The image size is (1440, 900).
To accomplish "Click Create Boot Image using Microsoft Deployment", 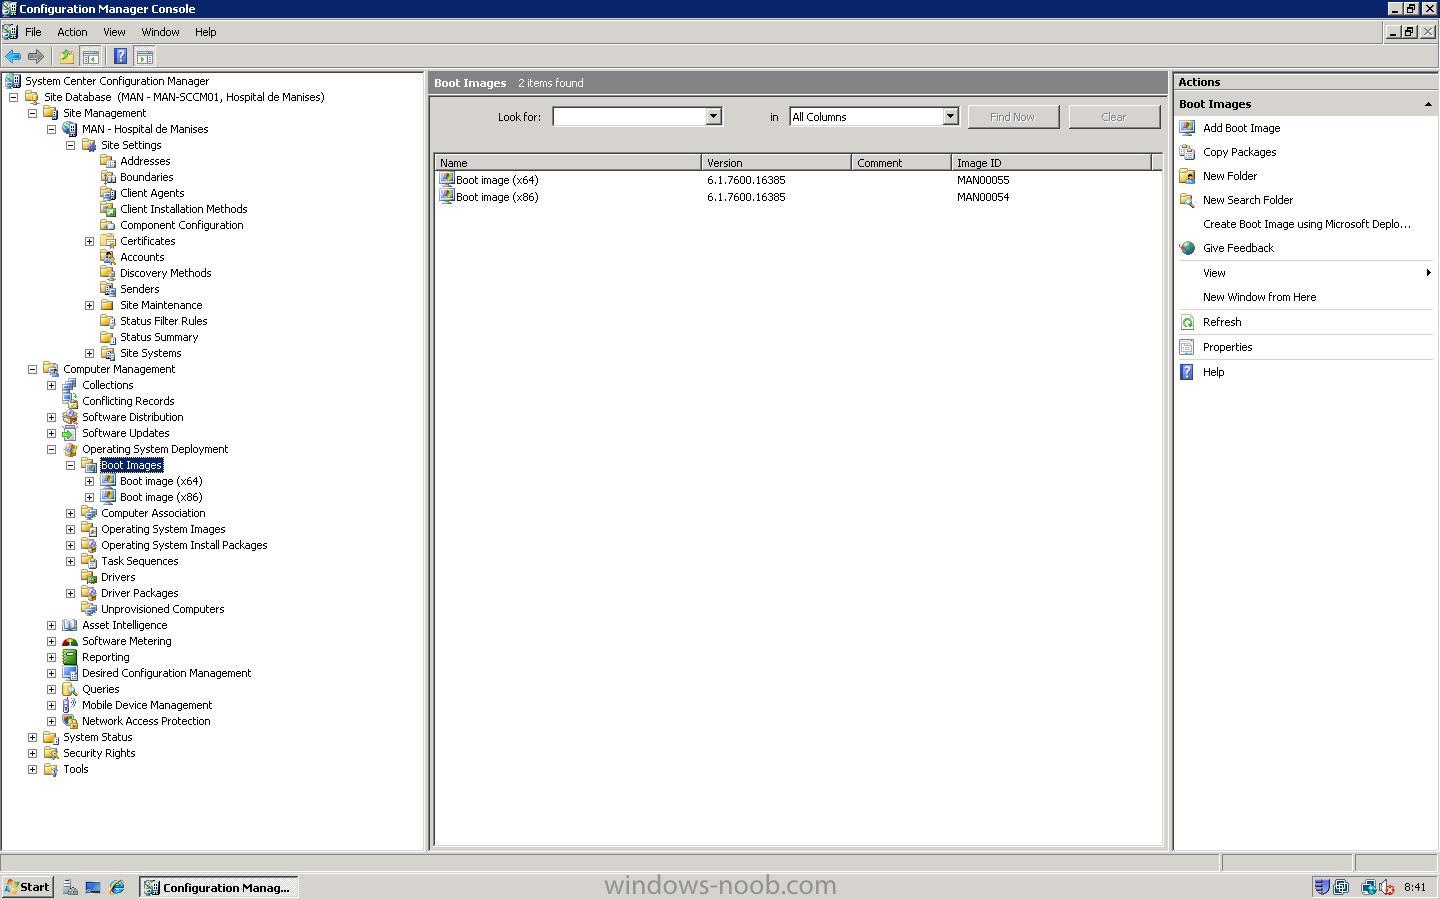I will (x=1306, y=224).
